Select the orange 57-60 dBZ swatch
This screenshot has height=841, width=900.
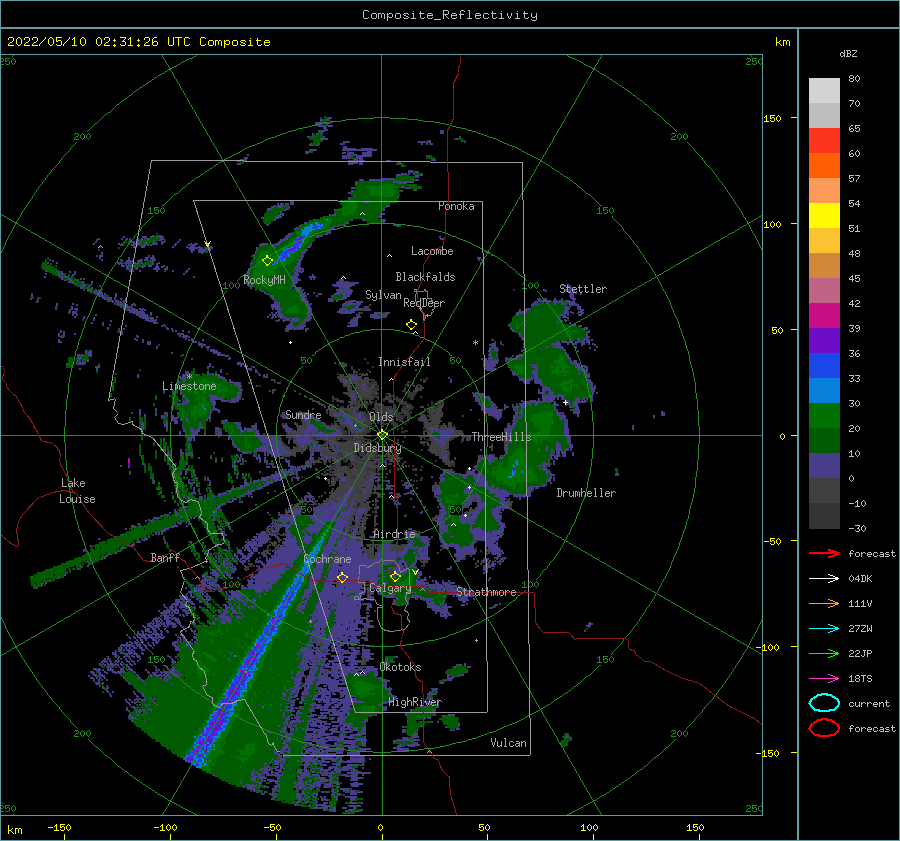pyautogui.click(x=824, y=165)
